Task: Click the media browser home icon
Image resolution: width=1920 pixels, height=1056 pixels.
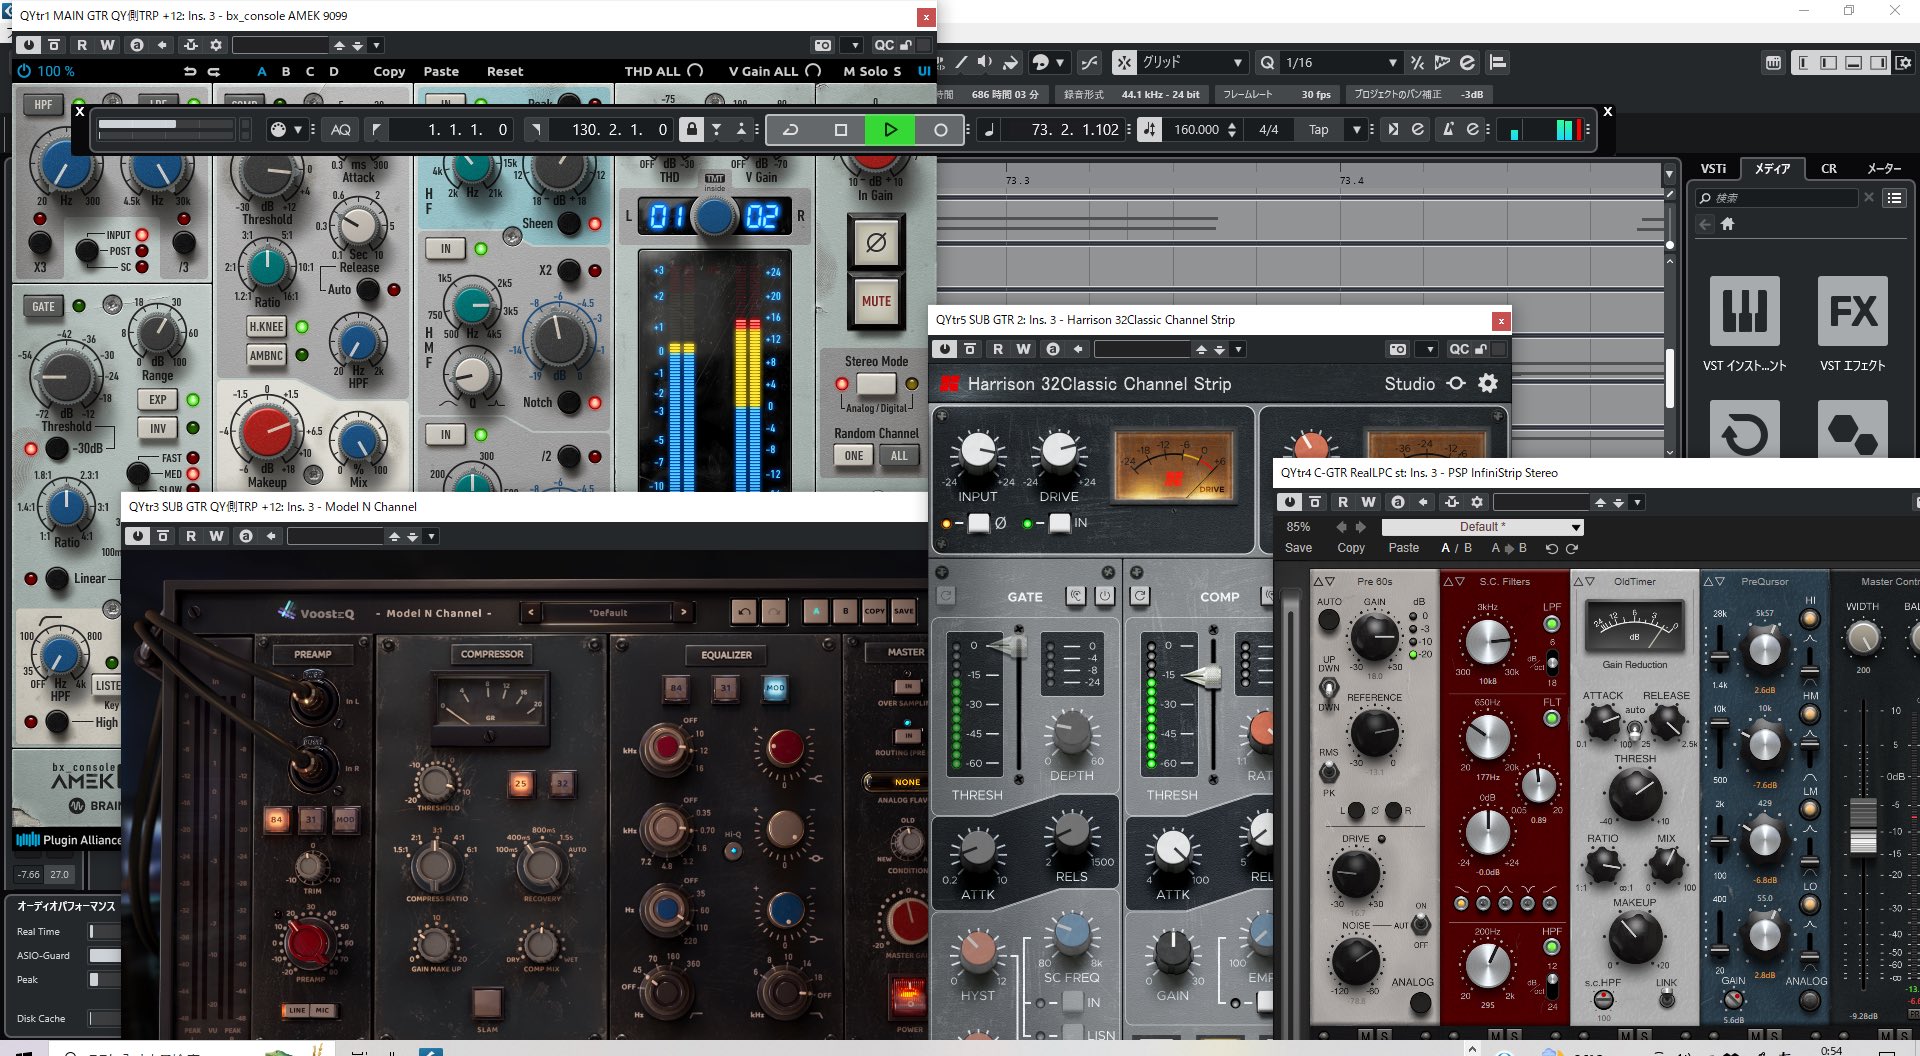Action: point(1727,224)
